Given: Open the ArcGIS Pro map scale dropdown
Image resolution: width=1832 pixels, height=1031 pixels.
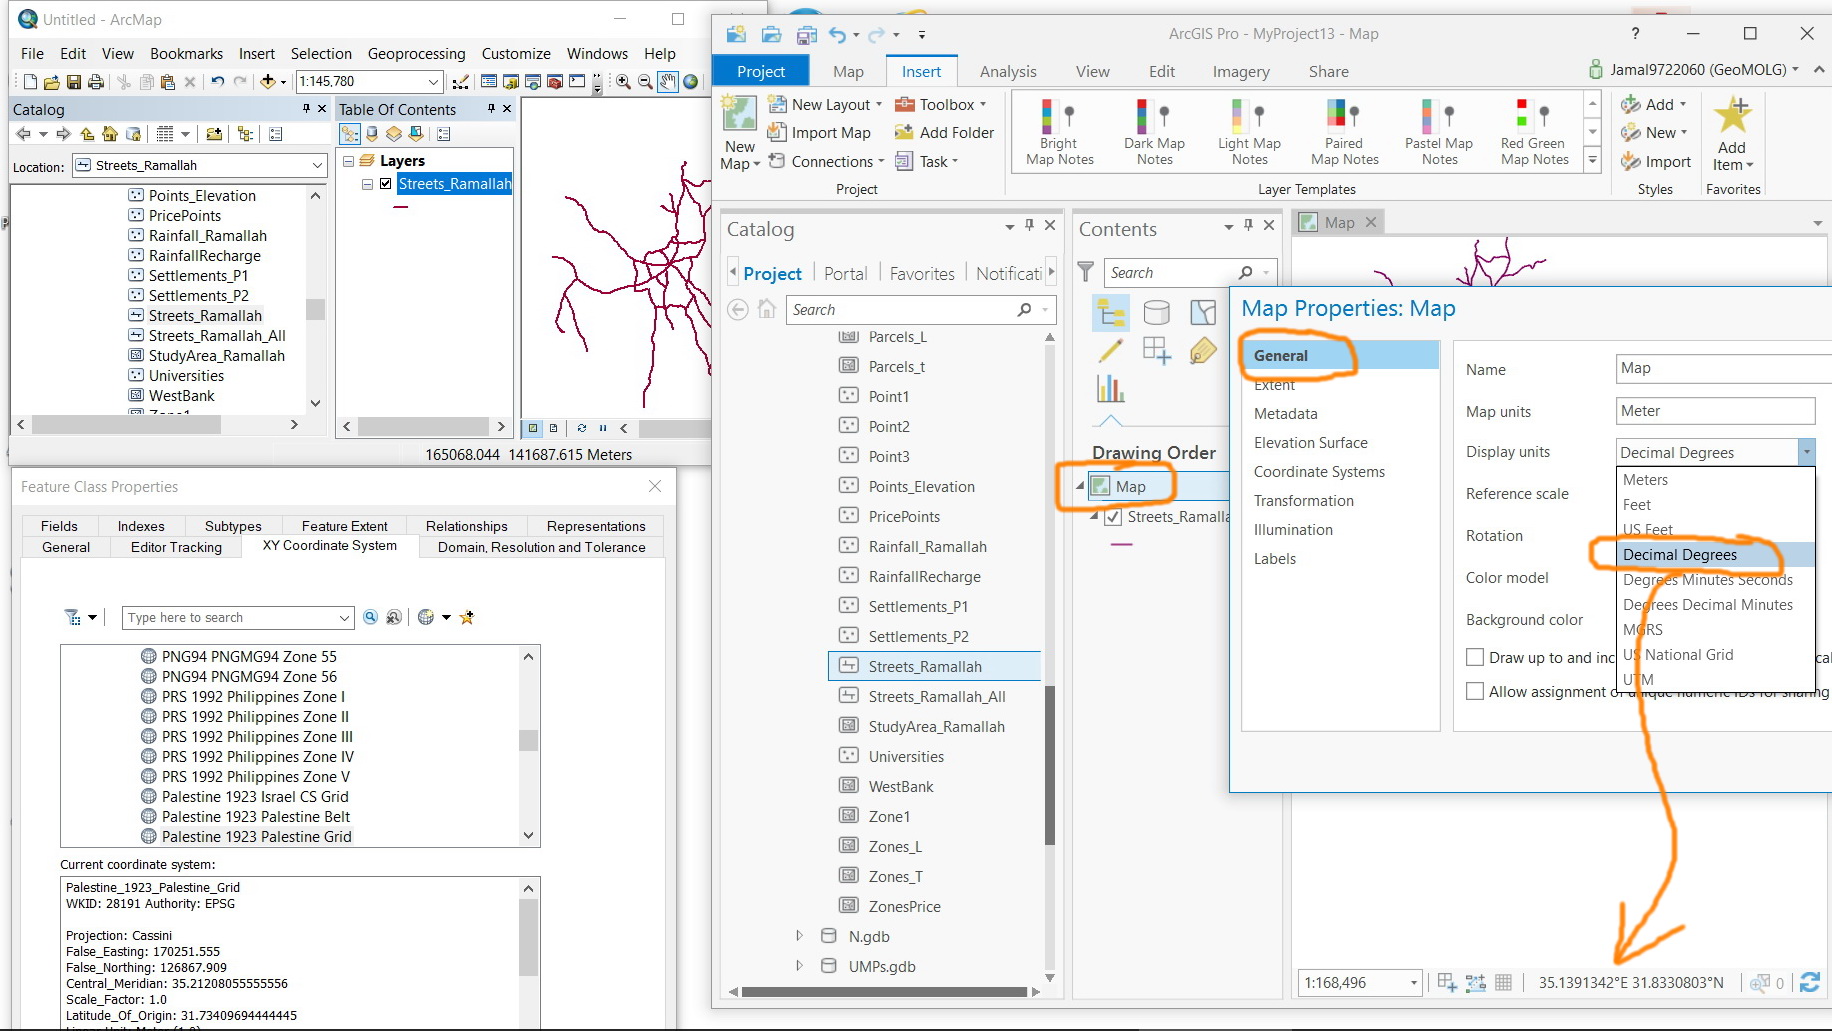Looking at the screenshot, I should click(x=1413, y=983).
